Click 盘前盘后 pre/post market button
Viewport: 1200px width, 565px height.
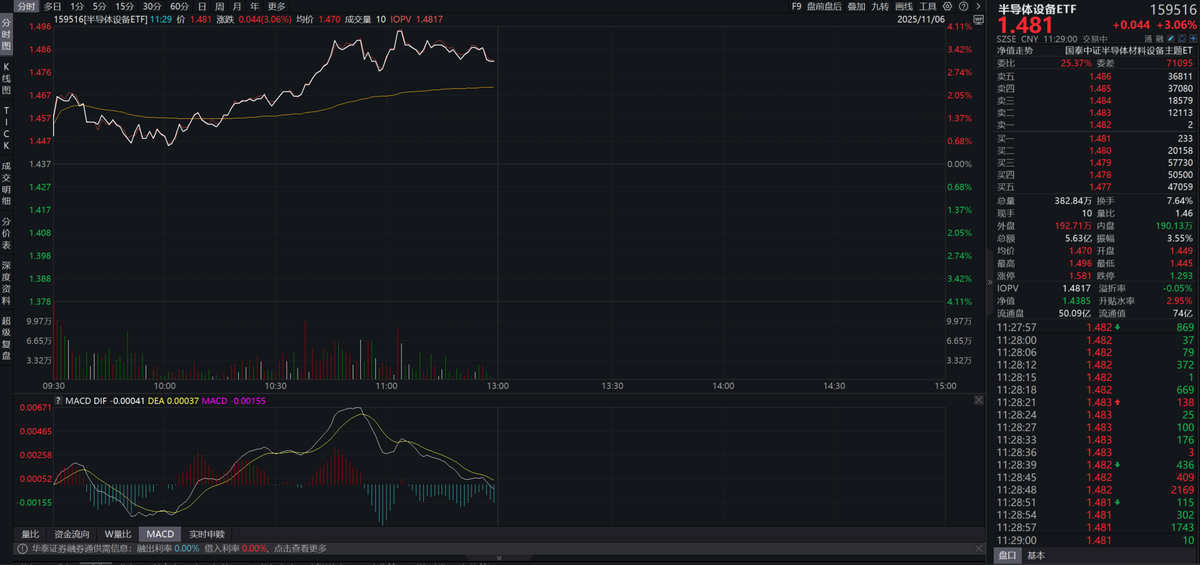(x=824, y=6)
